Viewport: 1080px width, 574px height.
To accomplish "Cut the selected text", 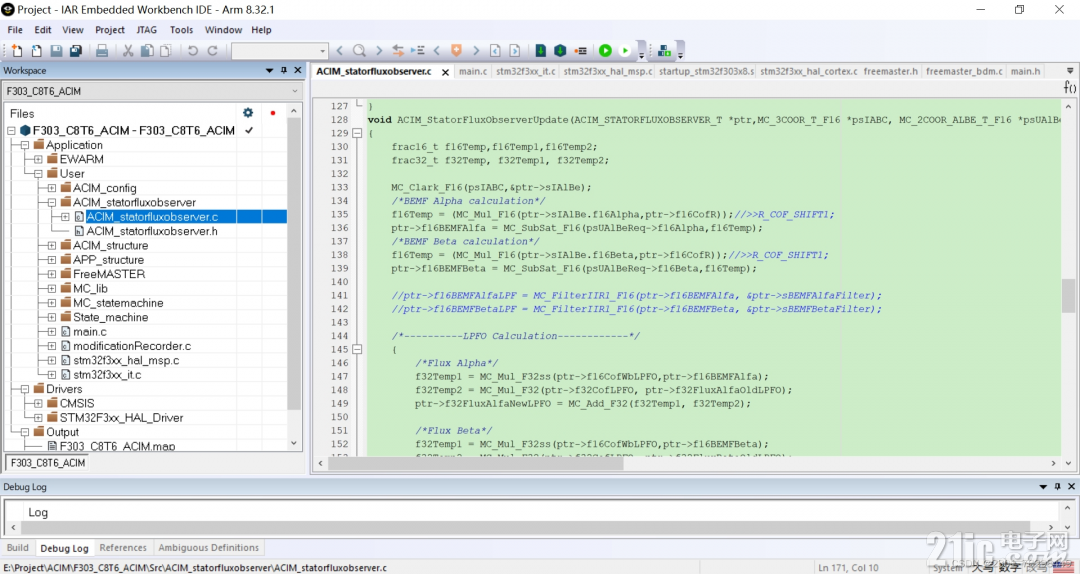I will click(128, 50).
